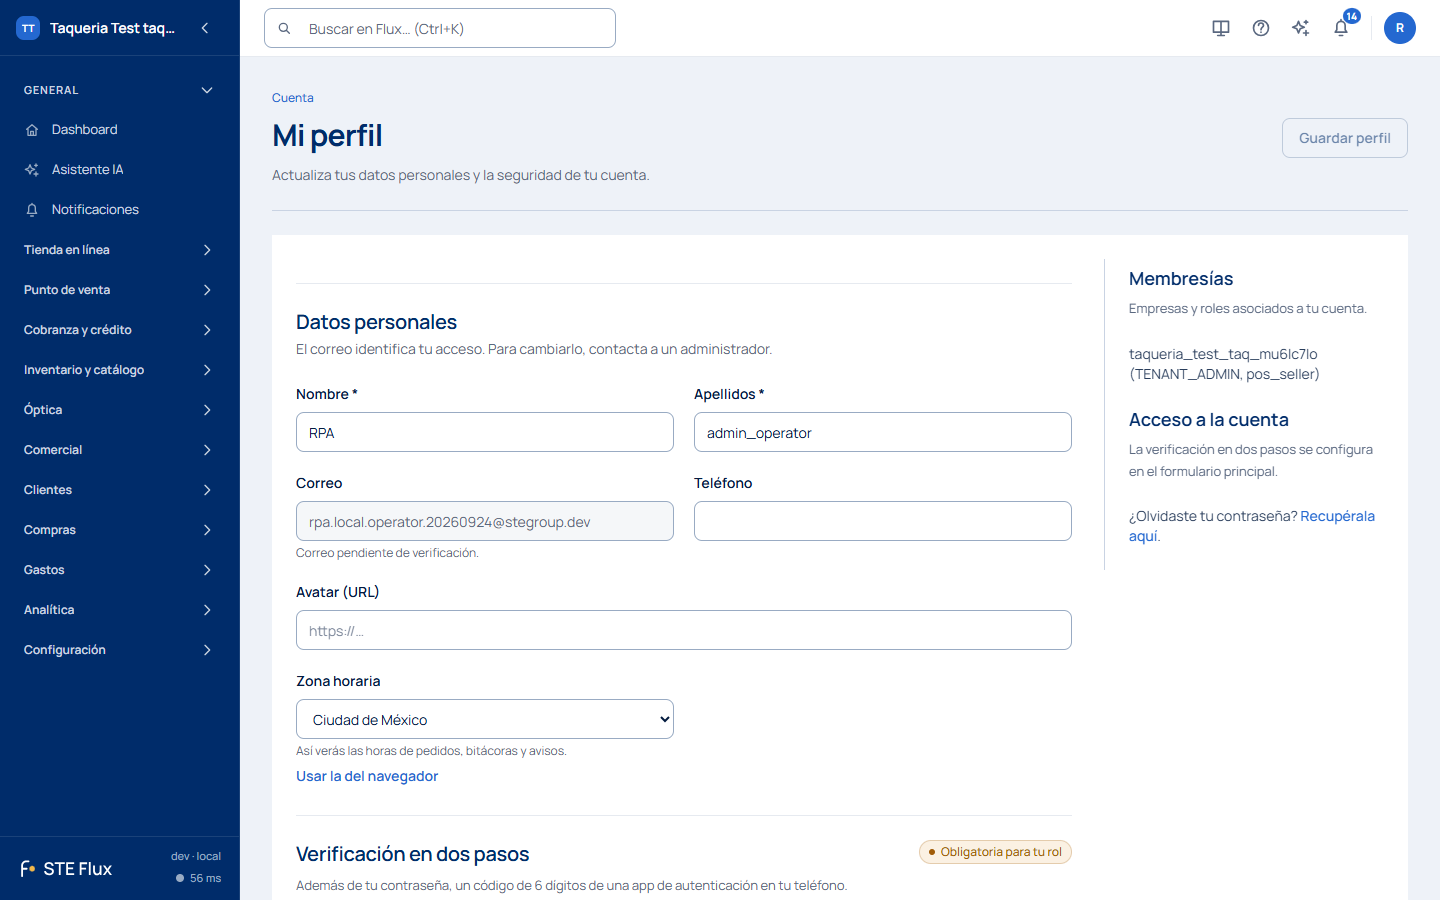Image resolution: width=1440 pixels, height=900 pixels.
Task: Expand the Cobranza y crédito menu
Action: [x=120, y=330]
